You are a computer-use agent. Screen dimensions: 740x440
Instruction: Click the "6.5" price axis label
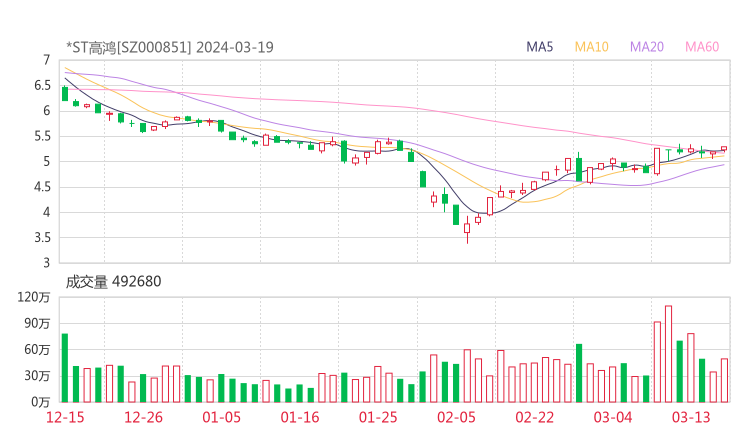coord(42,85)
